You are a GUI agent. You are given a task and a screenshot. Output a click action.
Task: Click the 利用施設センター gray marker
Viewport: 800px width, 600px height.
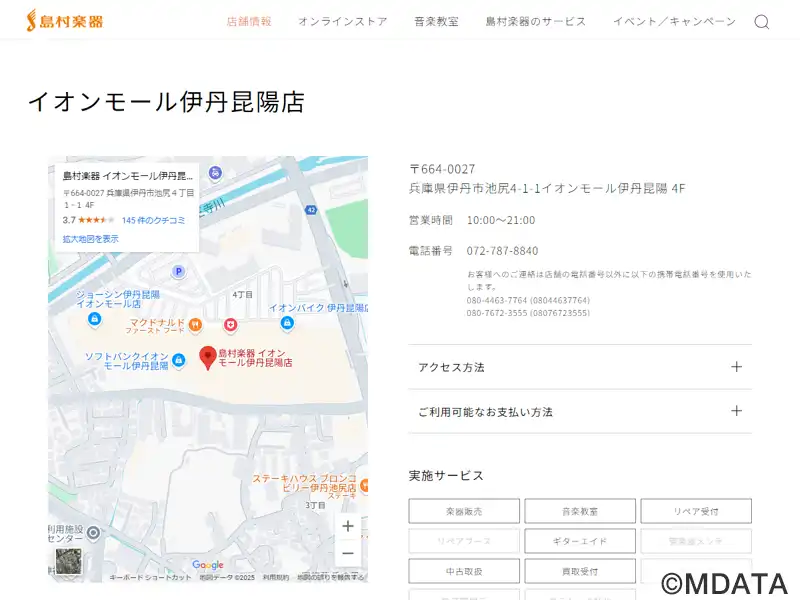93,534
